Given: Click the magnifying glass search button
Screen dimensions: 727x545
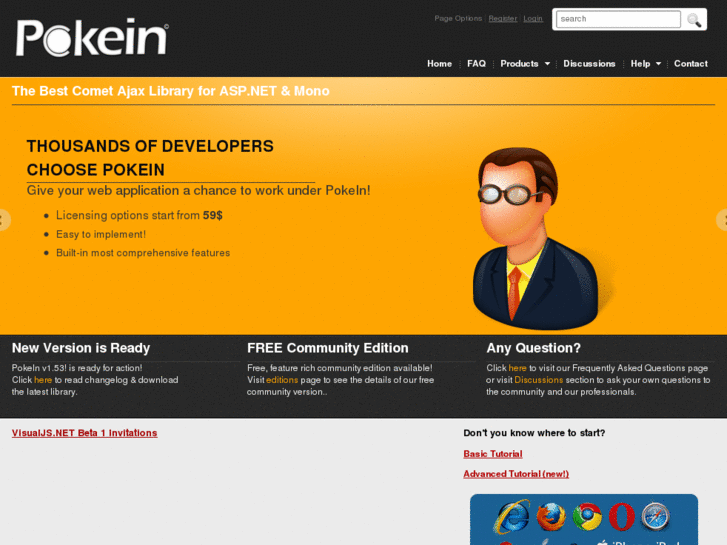Looking at the screenshot, I should [x=694, y=19].
